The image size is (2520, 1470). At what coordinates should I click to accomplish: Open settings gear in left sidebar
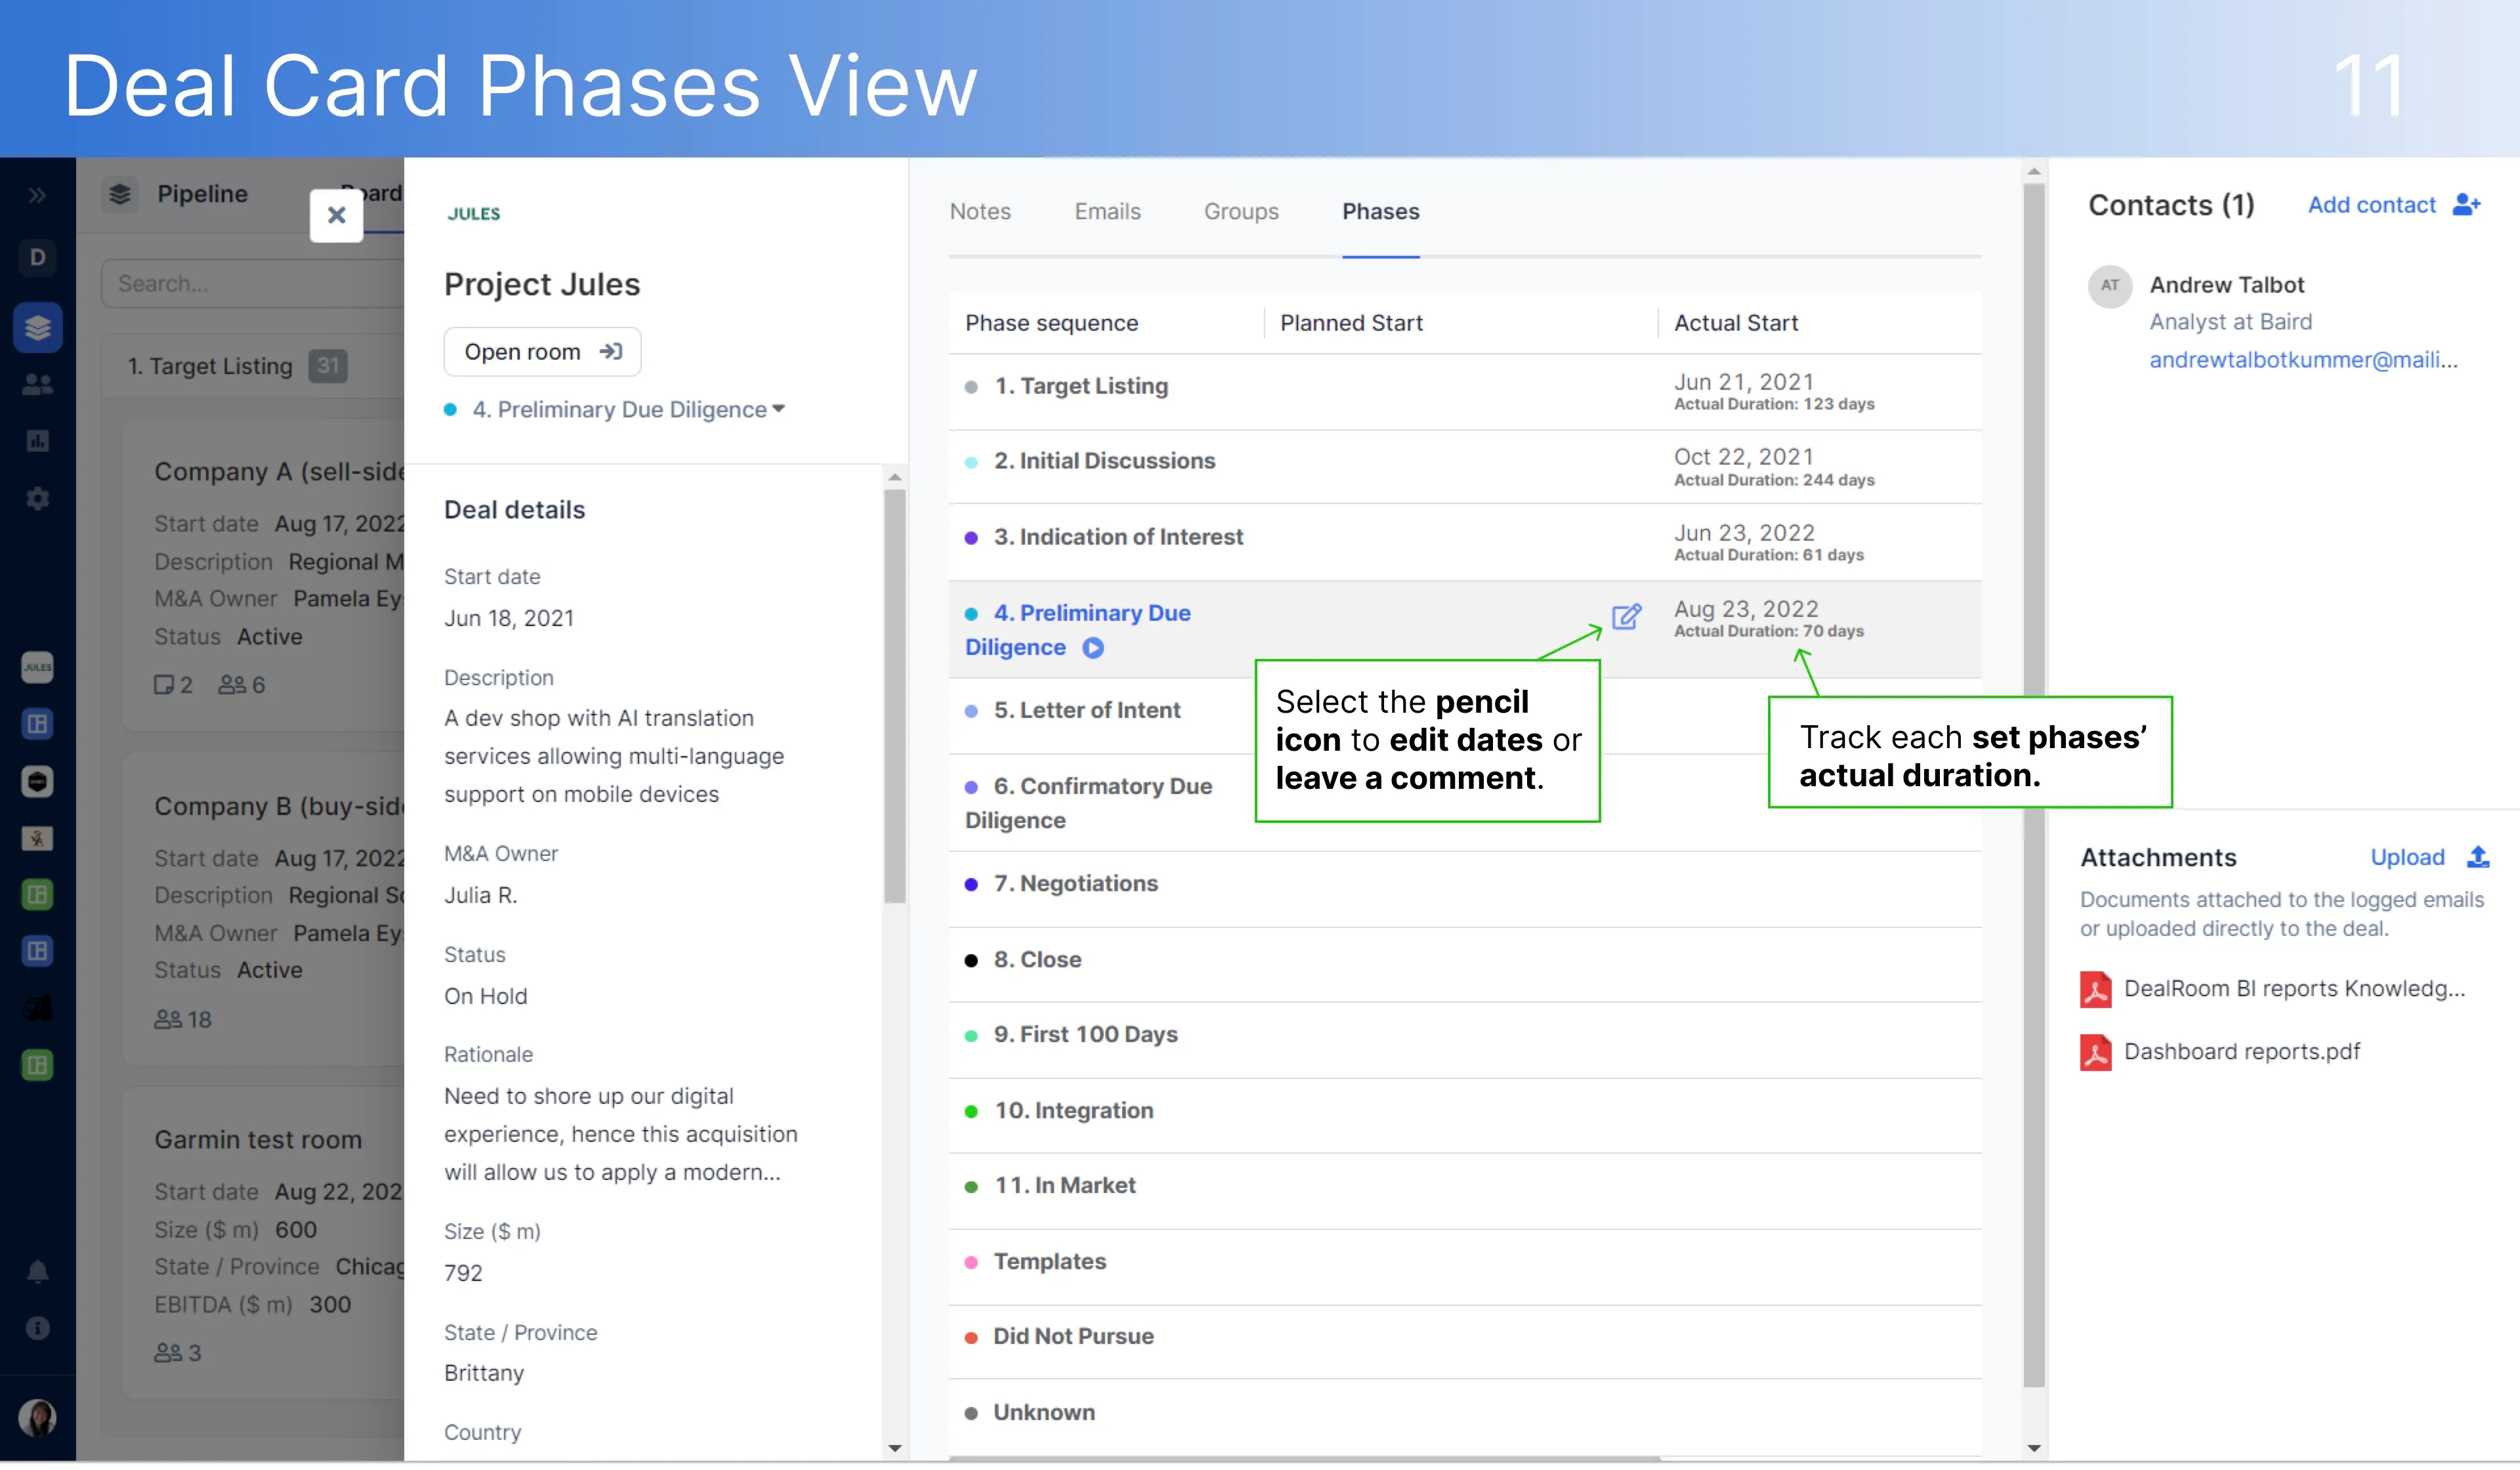(x=37, y=498)
